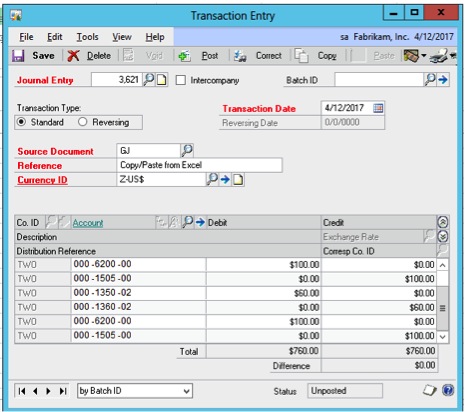465x412 pixels.
Task: Open Account lookup magnifier in grid header
Action: (188, 222)
